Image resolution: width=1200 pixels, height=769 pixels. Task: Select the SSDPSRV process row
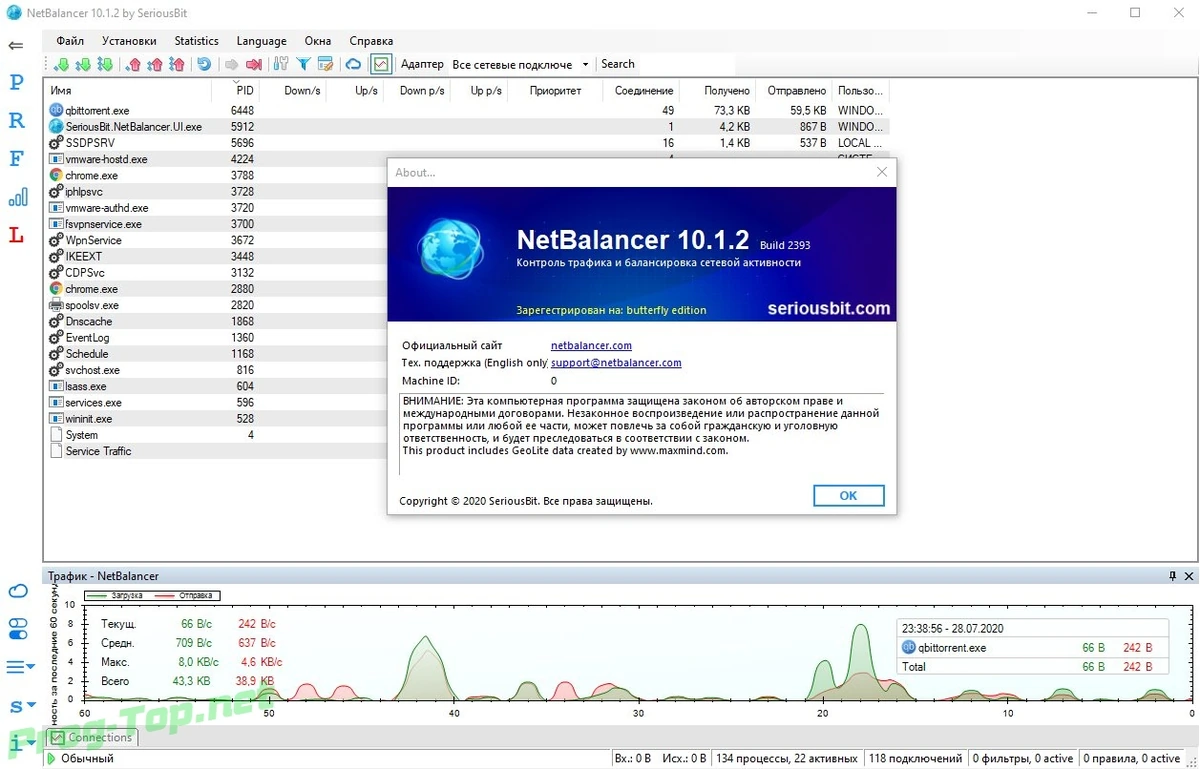467,143
